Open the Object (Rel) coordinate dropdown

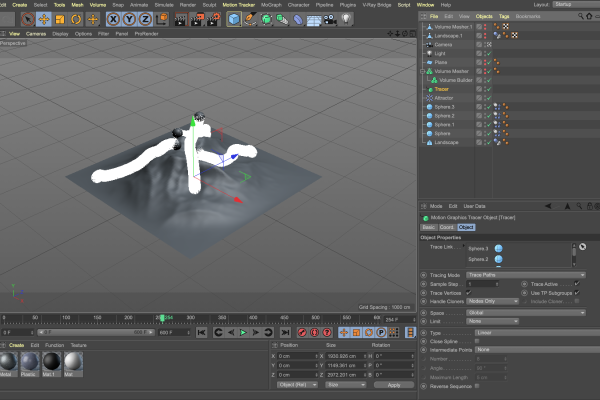coord(297,385)
